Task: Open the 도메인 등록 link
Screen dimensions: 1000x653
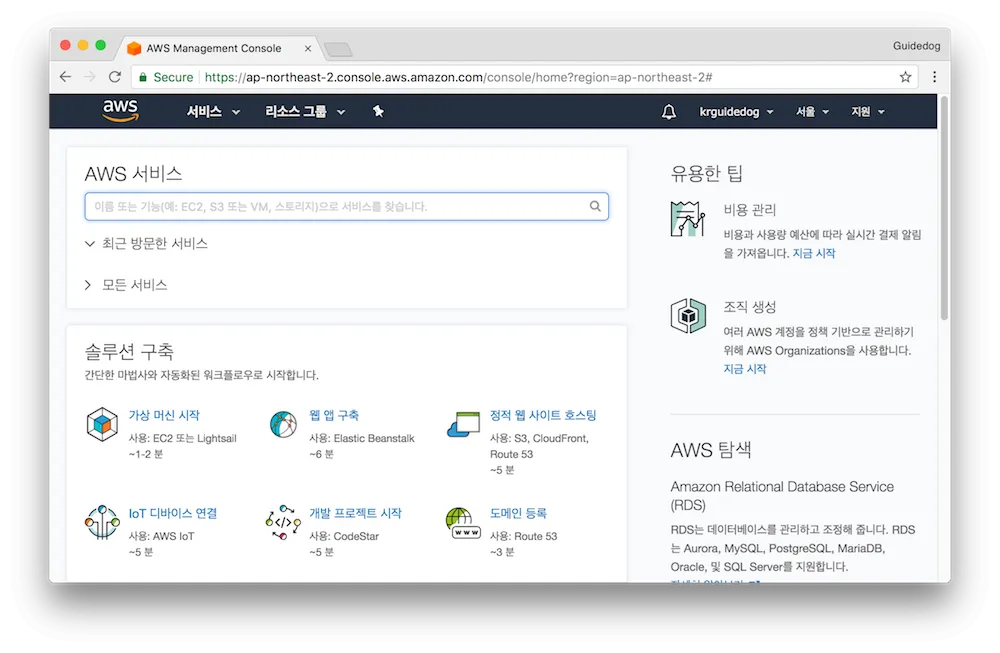Action: click(x=518, y=513)
